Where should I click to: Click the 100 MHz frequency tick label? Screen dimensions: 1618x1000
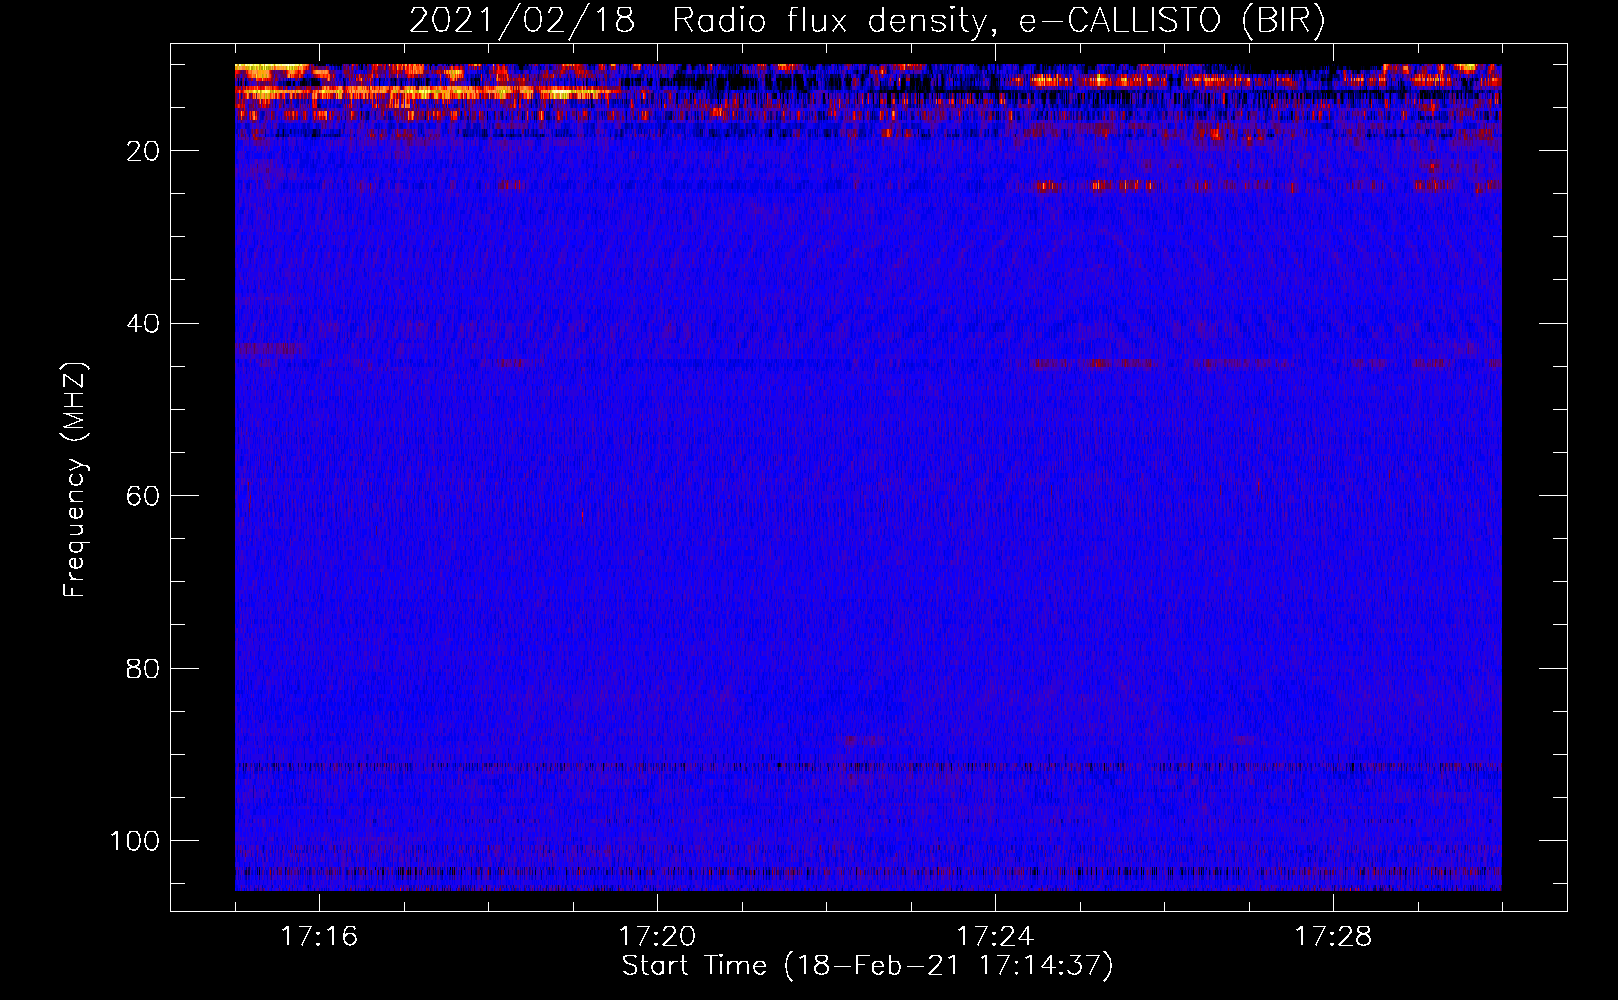click(135, 841)
